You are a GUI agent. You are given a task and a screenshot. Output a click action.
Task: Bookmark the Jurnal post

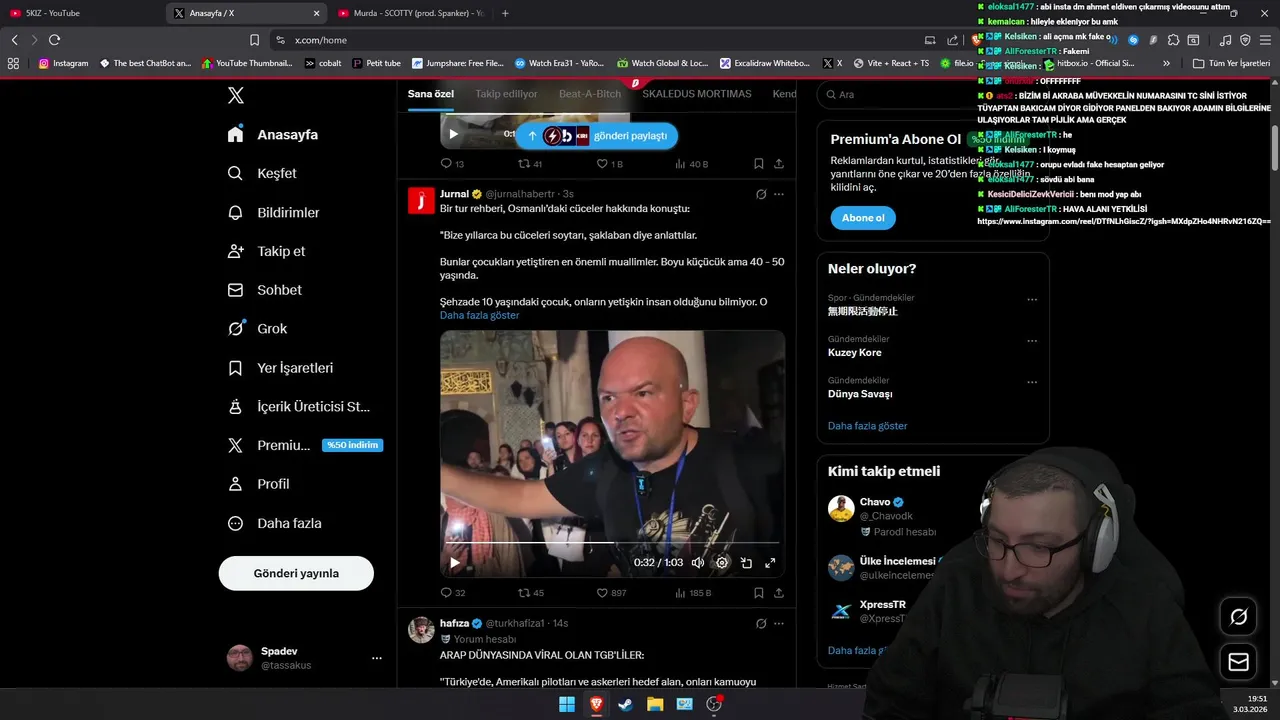pos(759,592)
